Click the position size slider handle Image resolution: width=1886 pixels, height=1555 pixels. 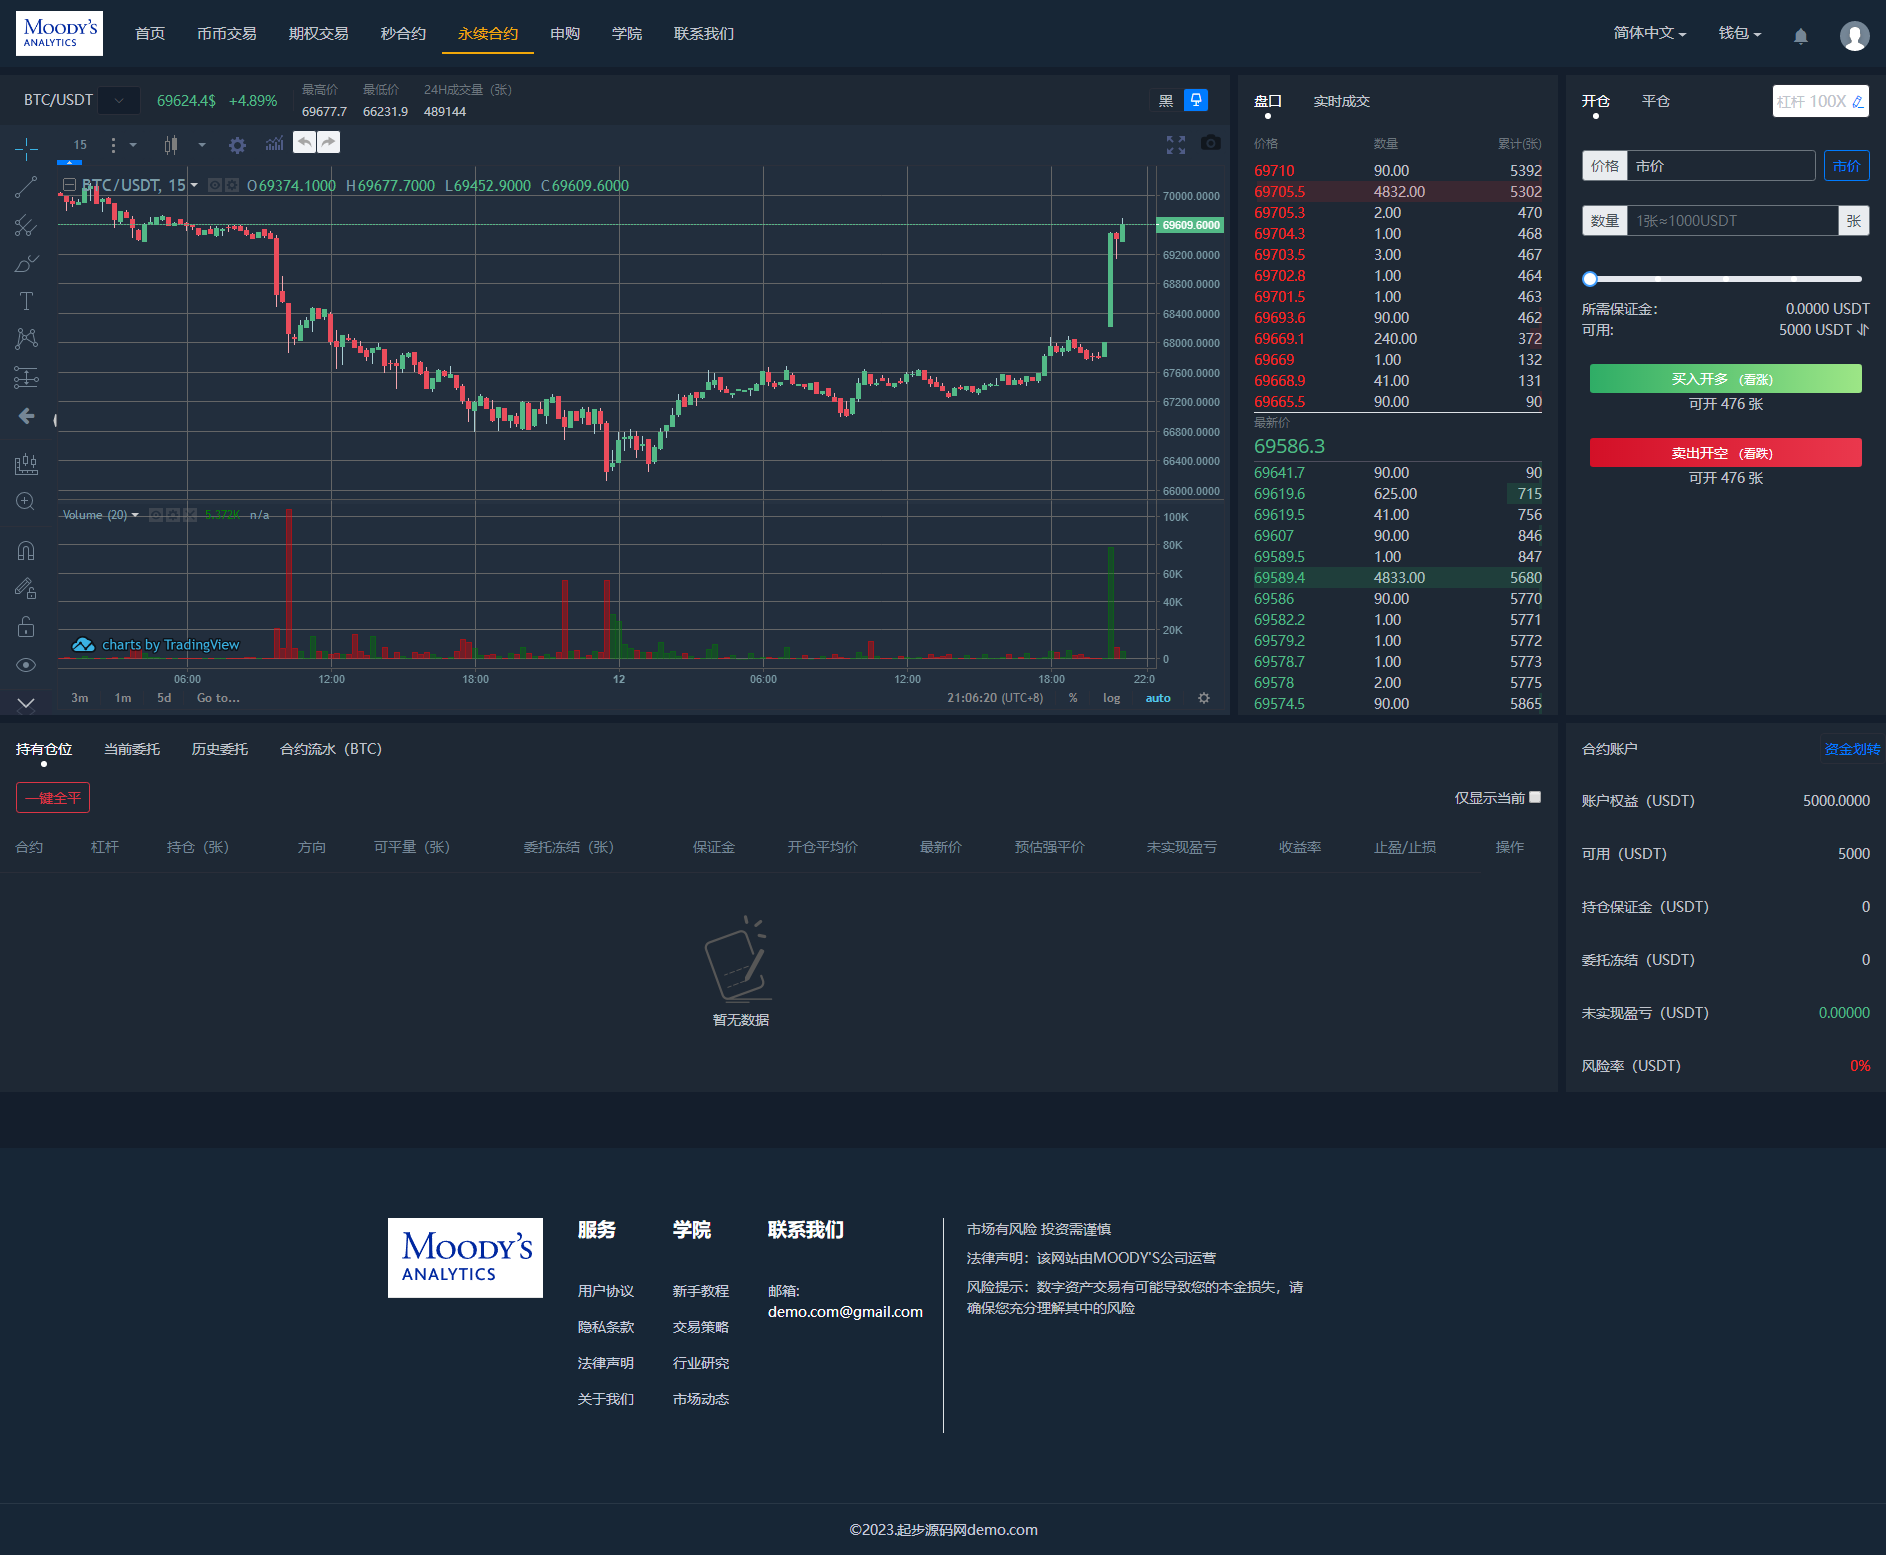(1590, 279)
